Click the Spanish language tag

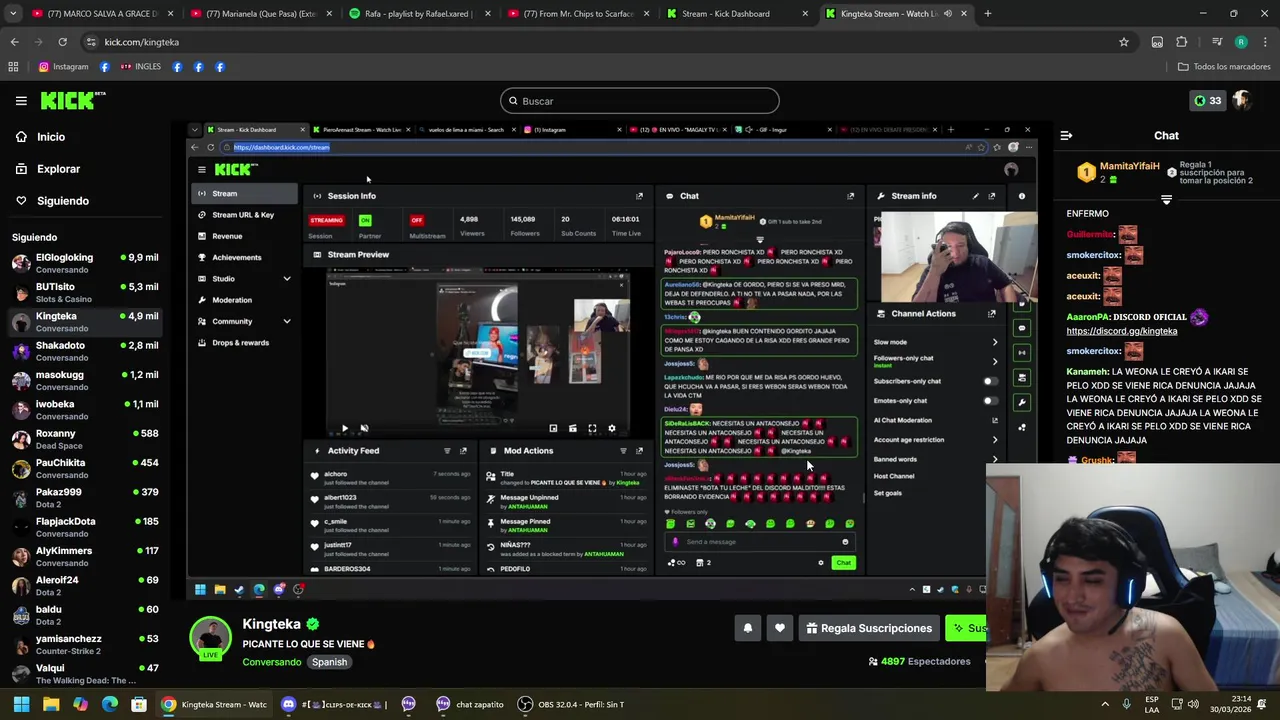[329, 662]
